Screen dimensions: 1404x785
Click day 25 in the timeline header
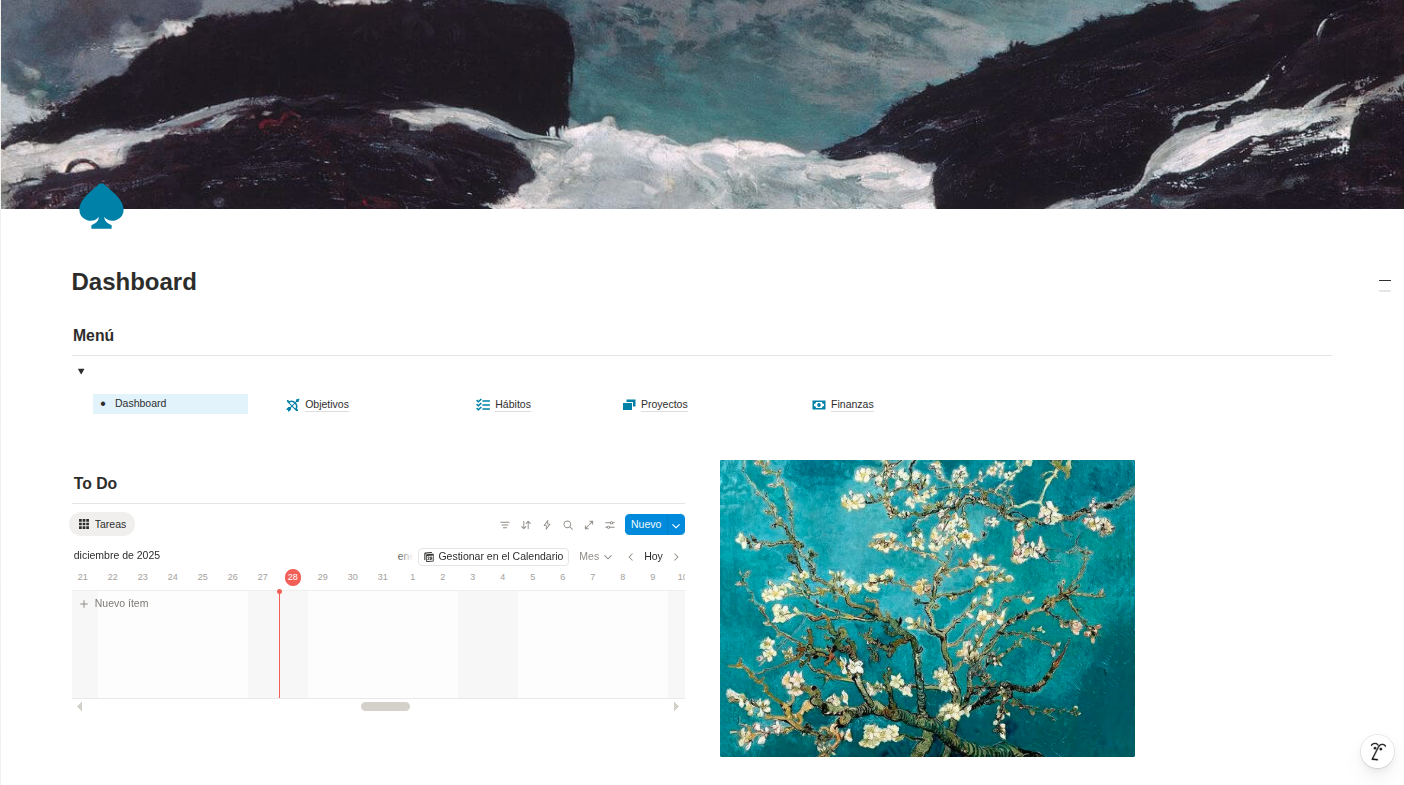click(x=203, y=577)
